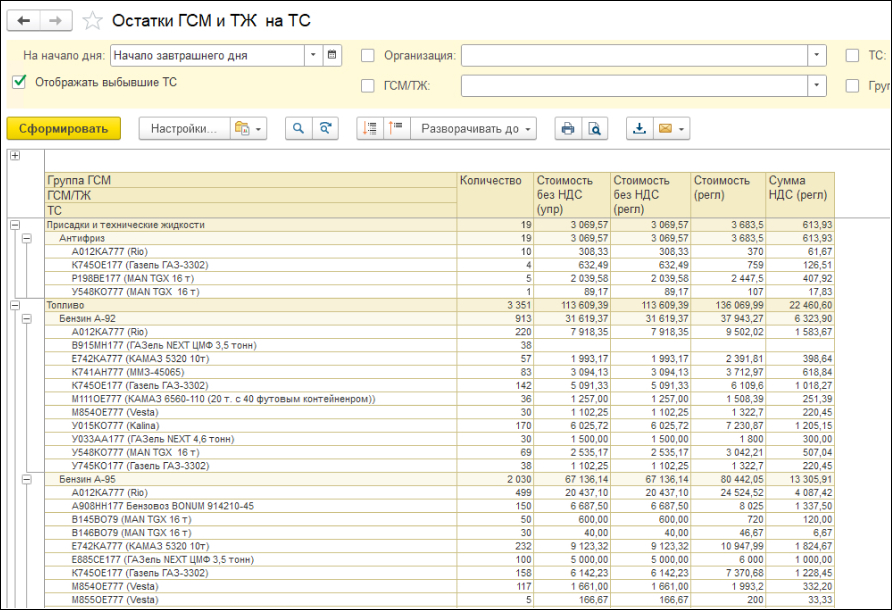Open calendar picker for the date field

tap(333, 55)
